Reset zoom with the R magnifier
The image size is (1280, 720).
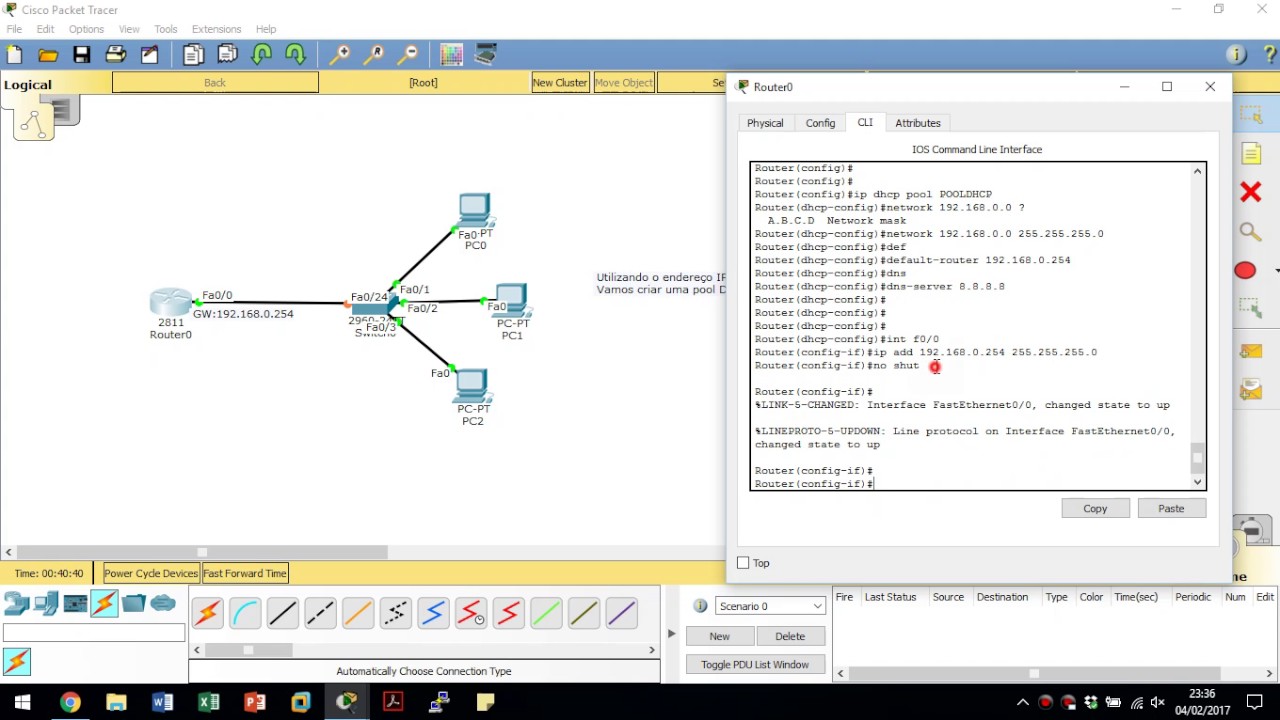(374, 55)
